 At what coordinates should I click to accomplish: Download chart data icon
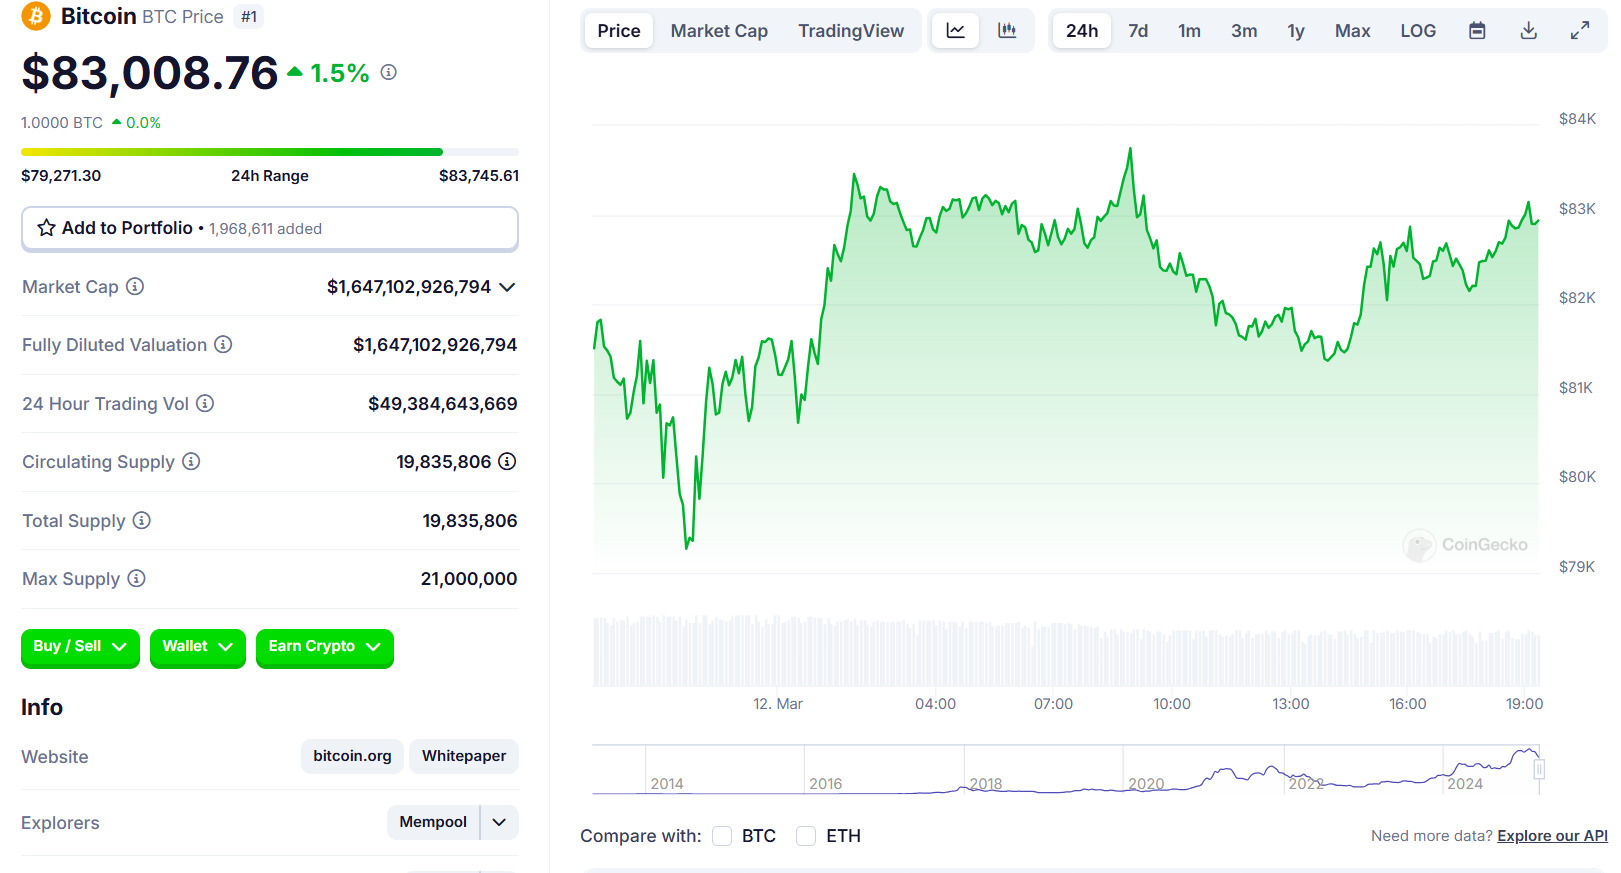[x=1529, y=31]
